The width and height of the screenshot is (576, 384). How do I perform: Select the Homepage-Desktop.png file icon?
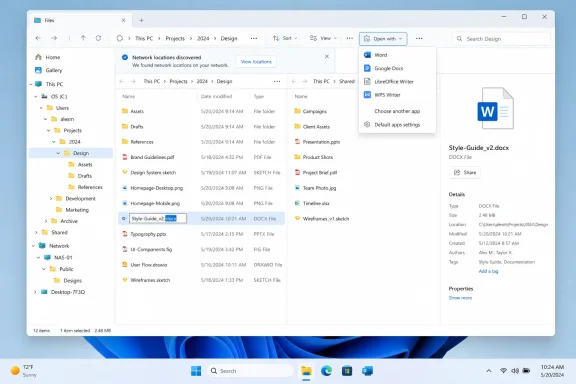point(125,188)
